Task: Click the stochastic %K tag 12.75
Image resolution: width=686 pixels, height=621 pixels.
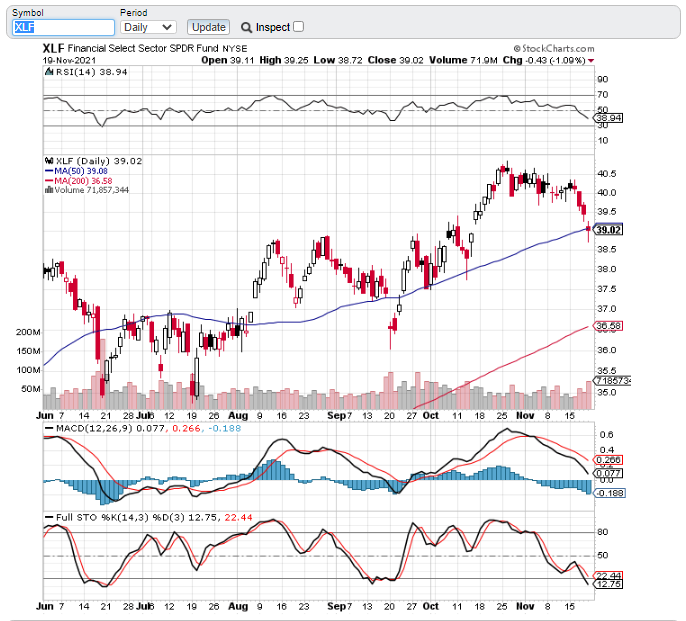Action: click(608, 584)
